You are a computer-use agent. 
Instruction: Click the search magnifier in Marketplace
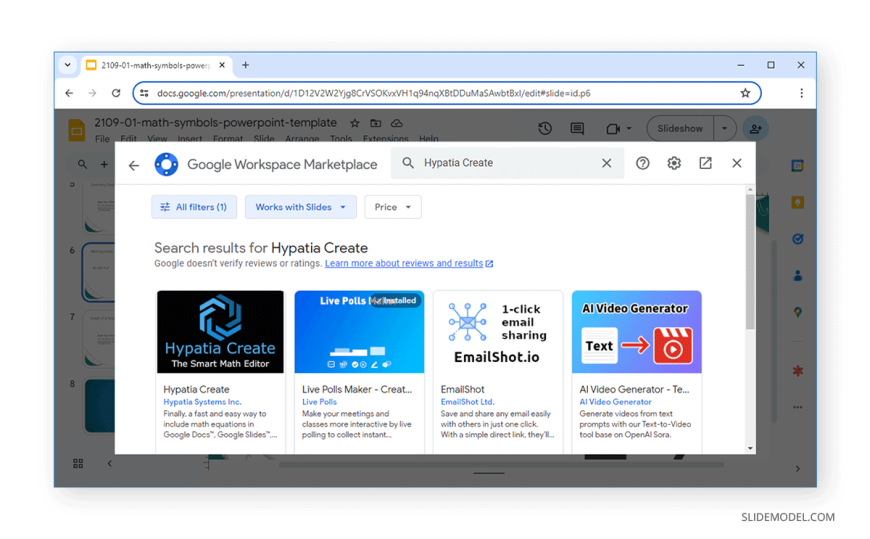(408, 163)
